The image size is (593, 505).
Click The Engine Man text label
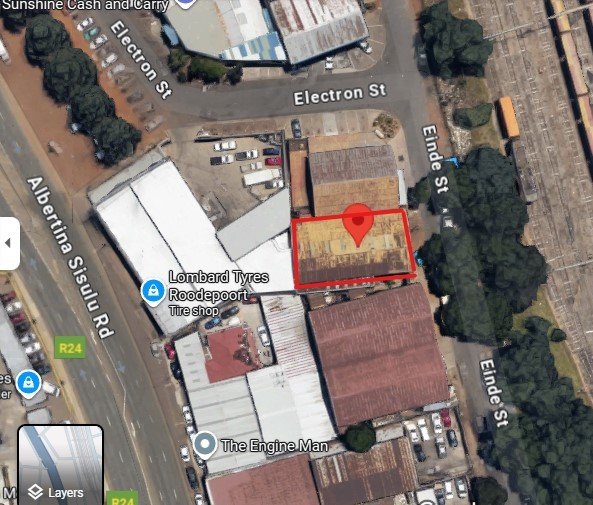(x=275, y=446)
